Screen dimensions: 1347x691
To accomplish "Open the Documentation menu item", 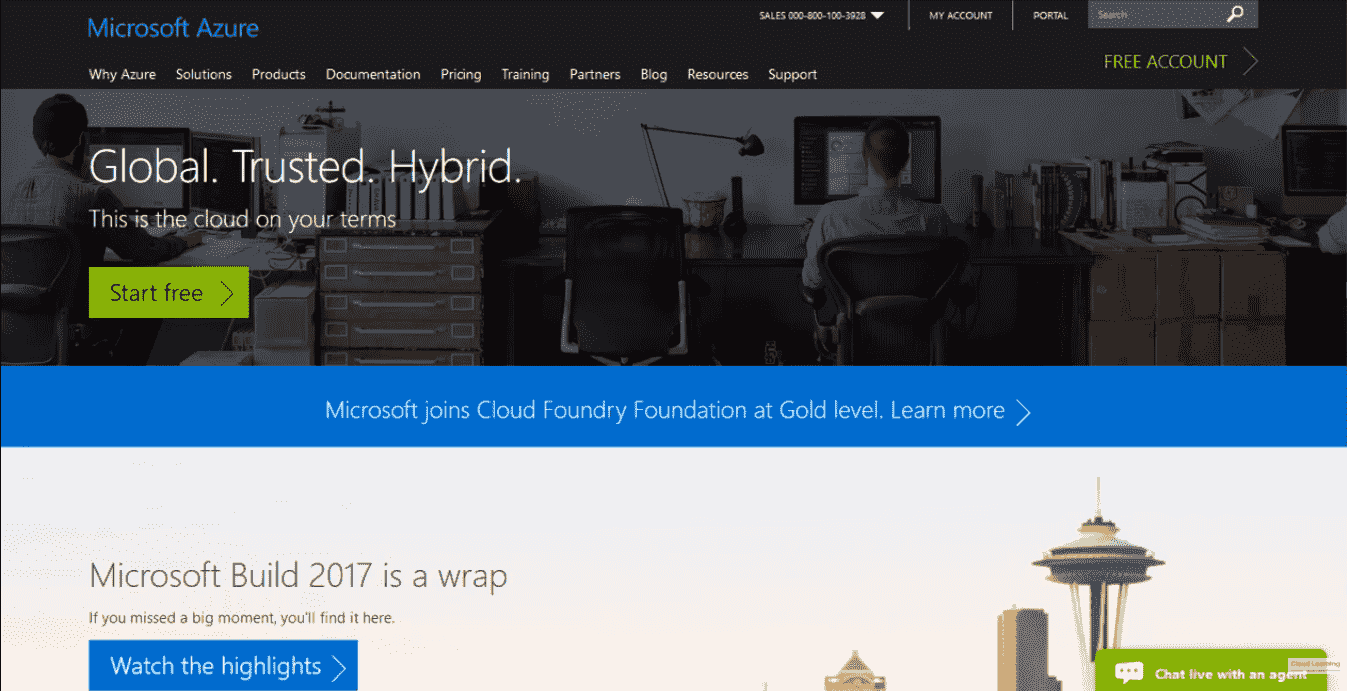I will [x=373, y=74].
